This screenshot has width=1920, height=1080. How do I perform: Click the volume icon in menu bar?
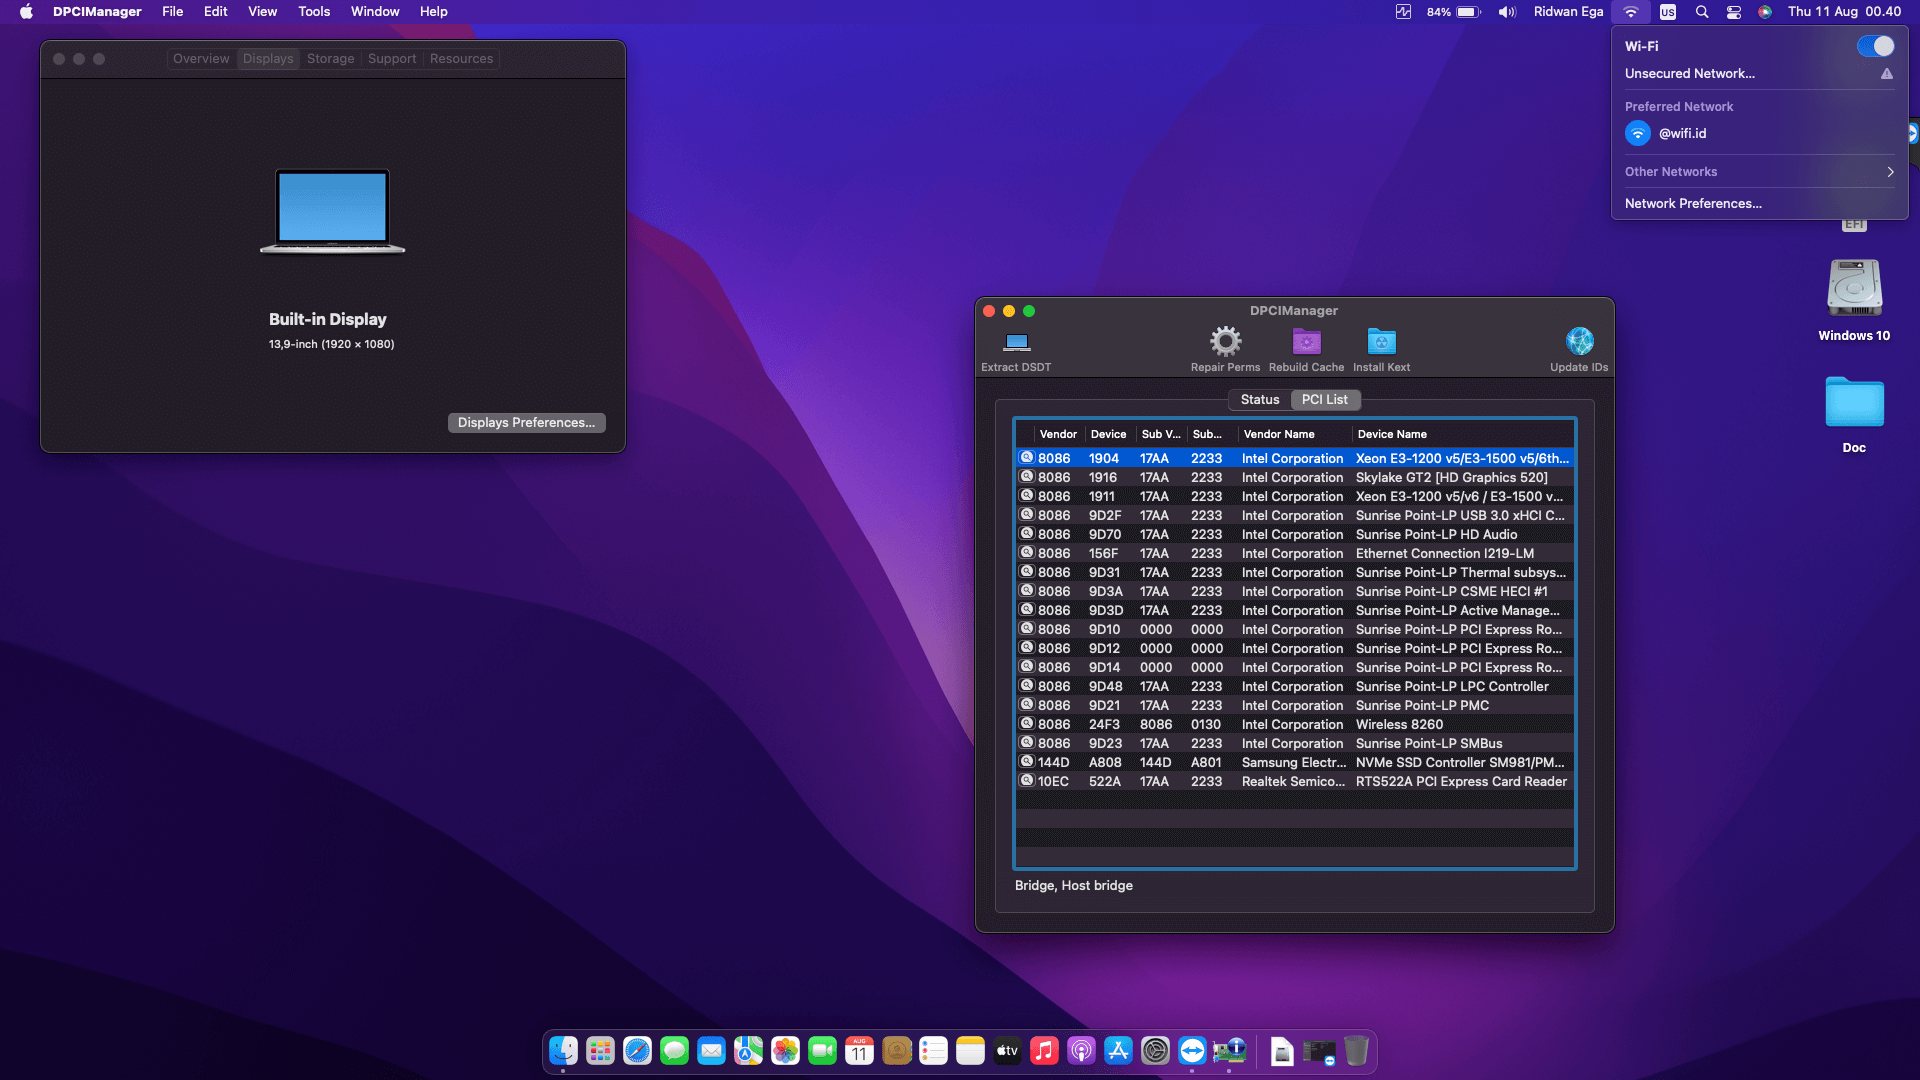pyautogui.click(x=1506, y=12)
